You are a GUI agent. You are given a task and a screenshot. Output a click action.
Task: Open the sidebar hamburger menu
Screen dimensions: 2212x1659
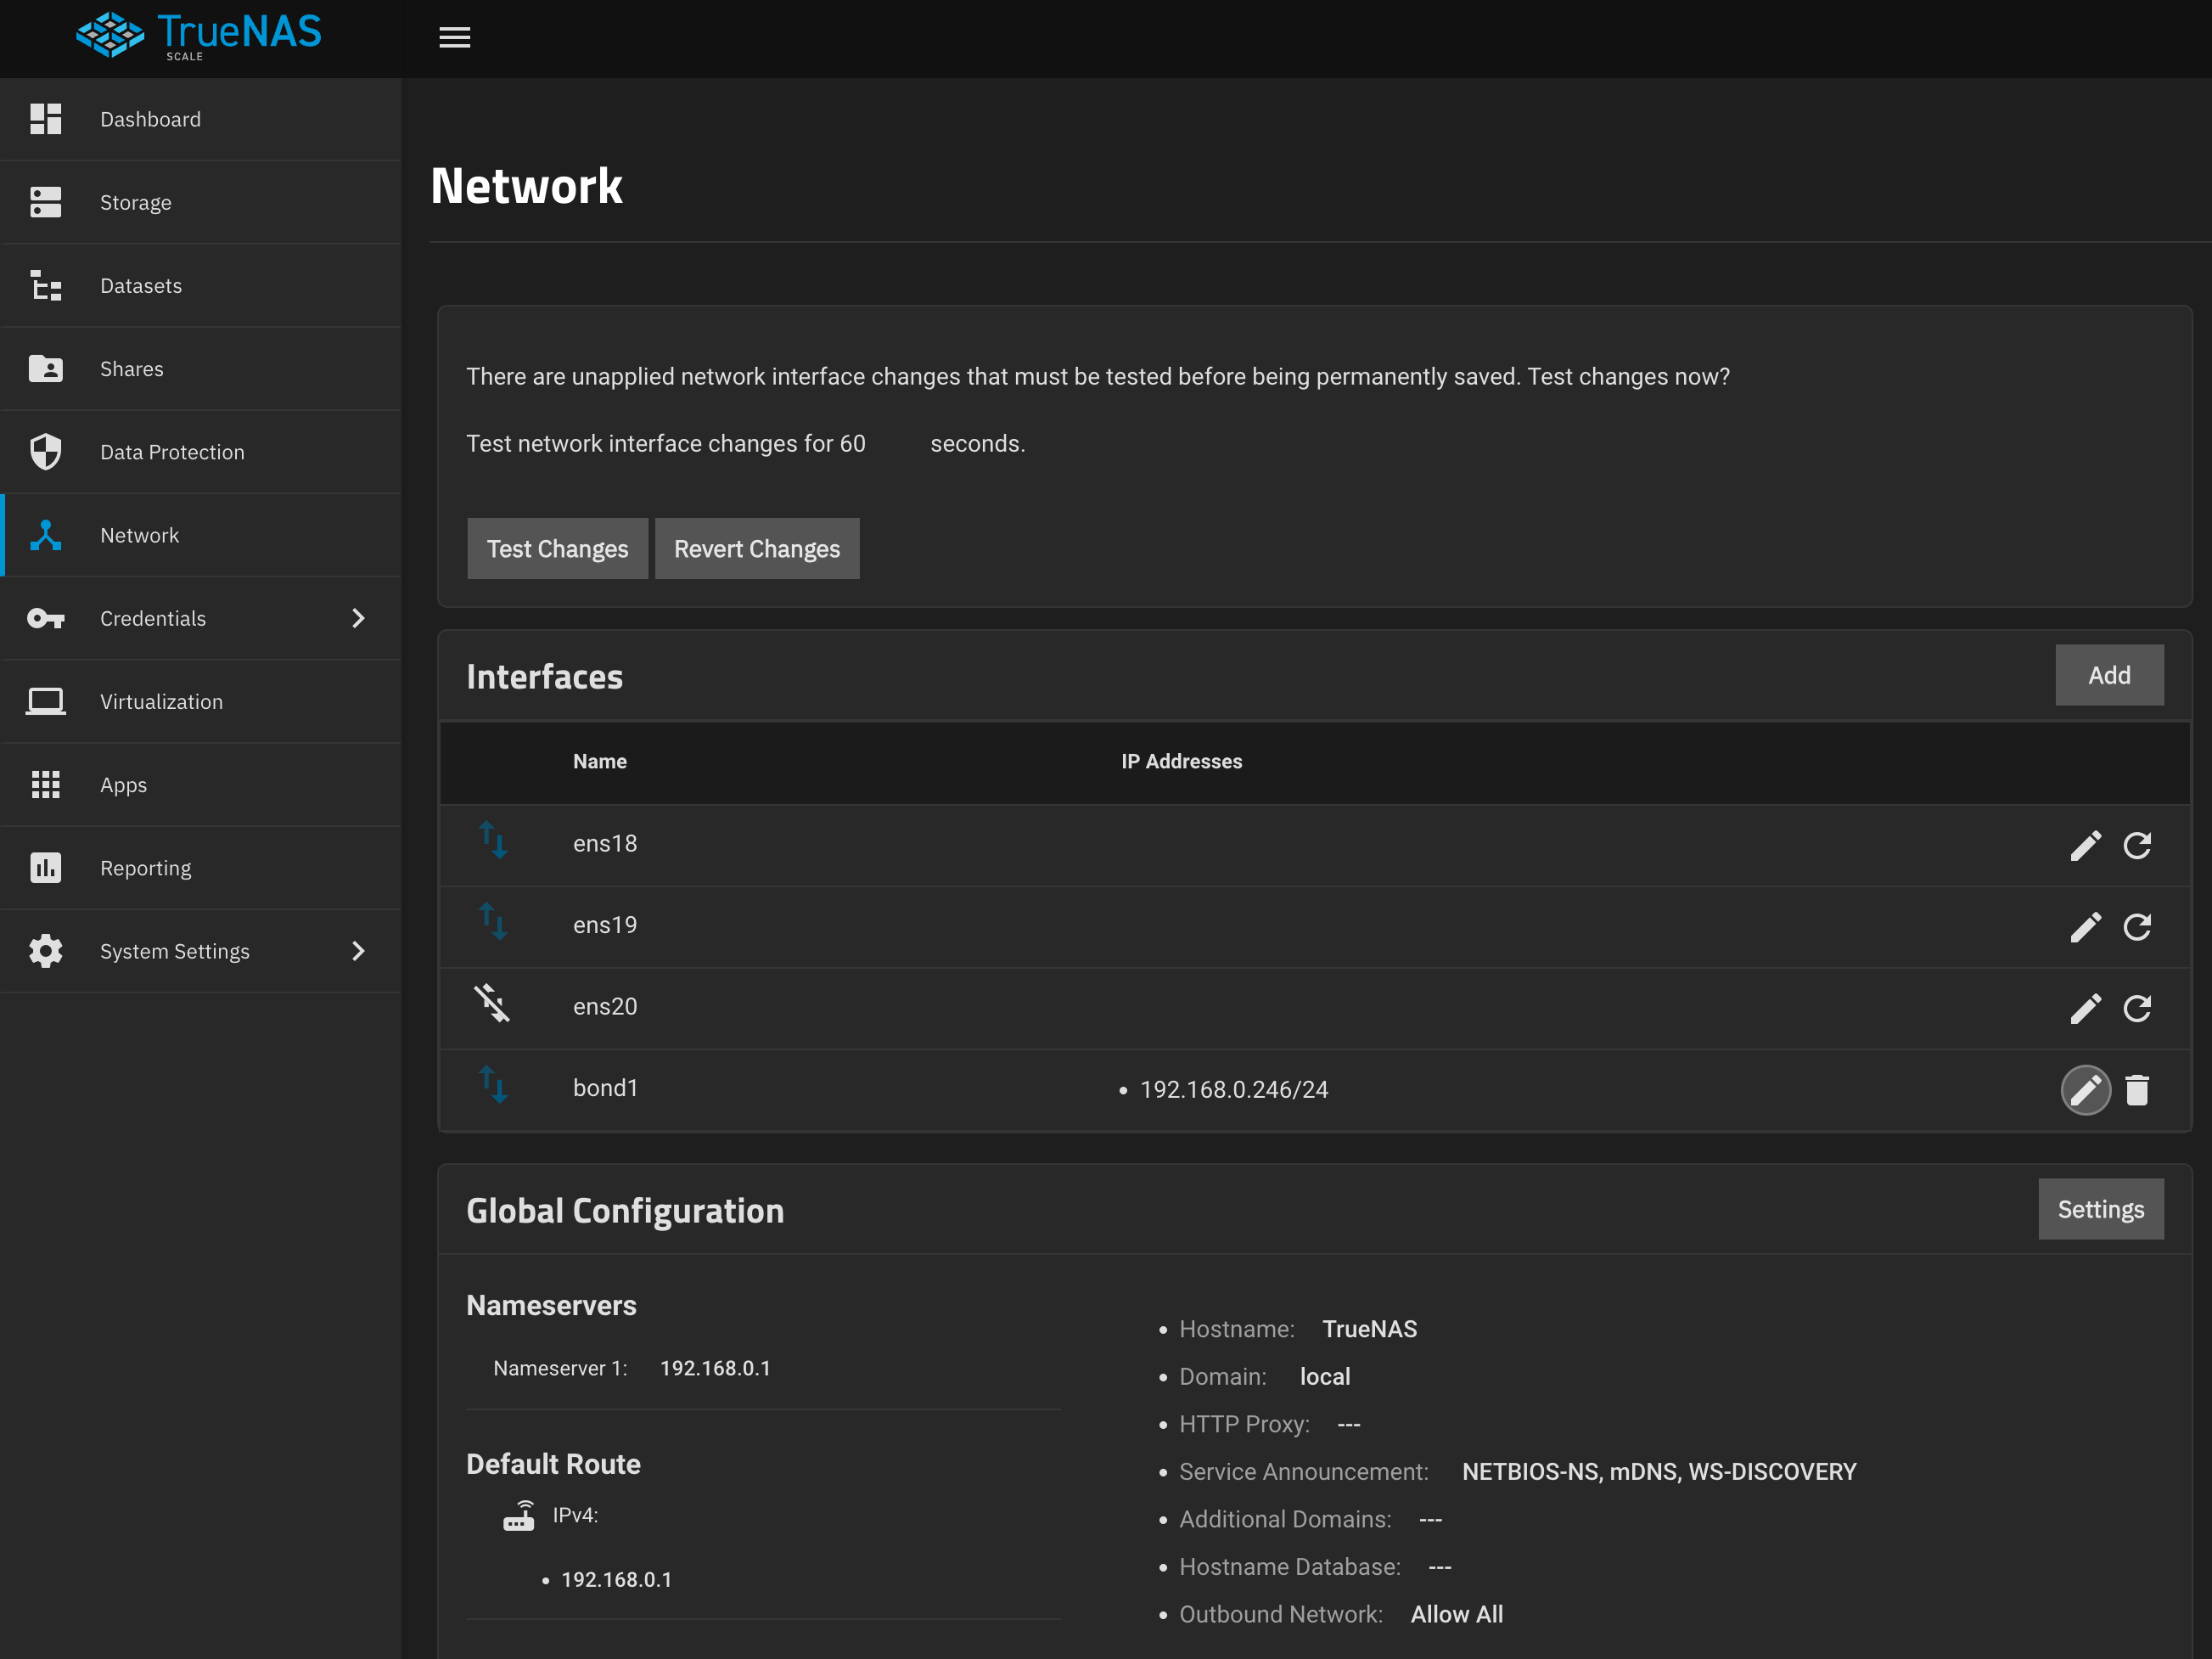(x=455, y=37)
